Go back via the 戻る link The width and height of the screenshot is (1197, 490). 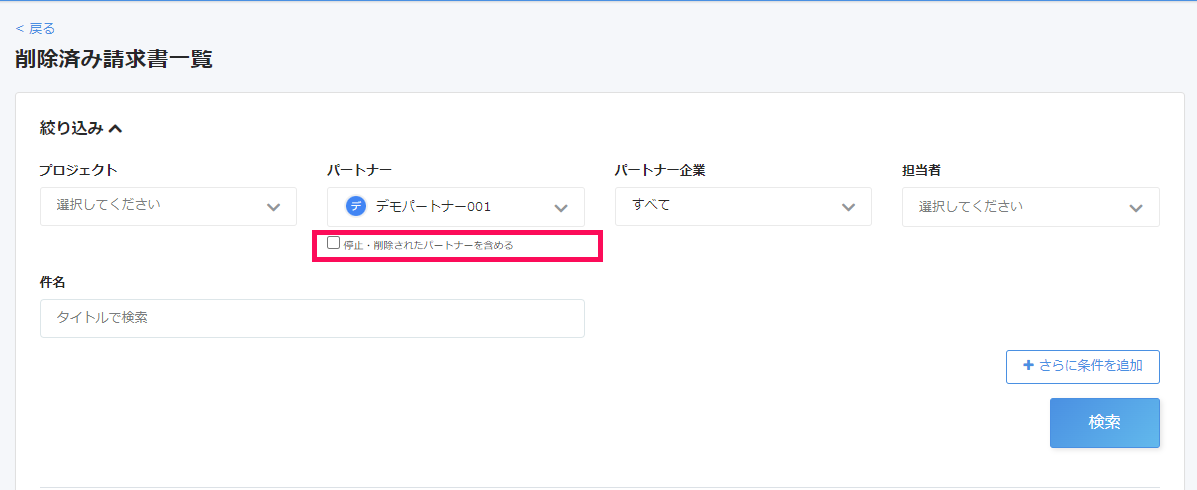(35, 29)
